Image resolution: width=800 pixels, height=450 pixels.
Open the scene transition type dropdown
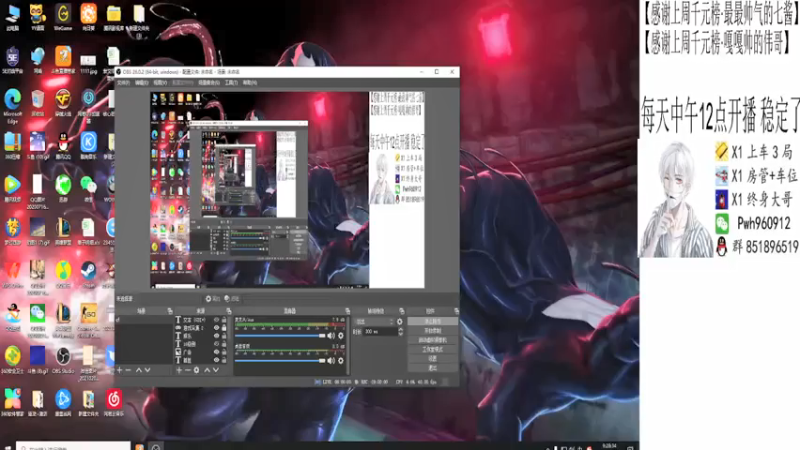(374, 322)
